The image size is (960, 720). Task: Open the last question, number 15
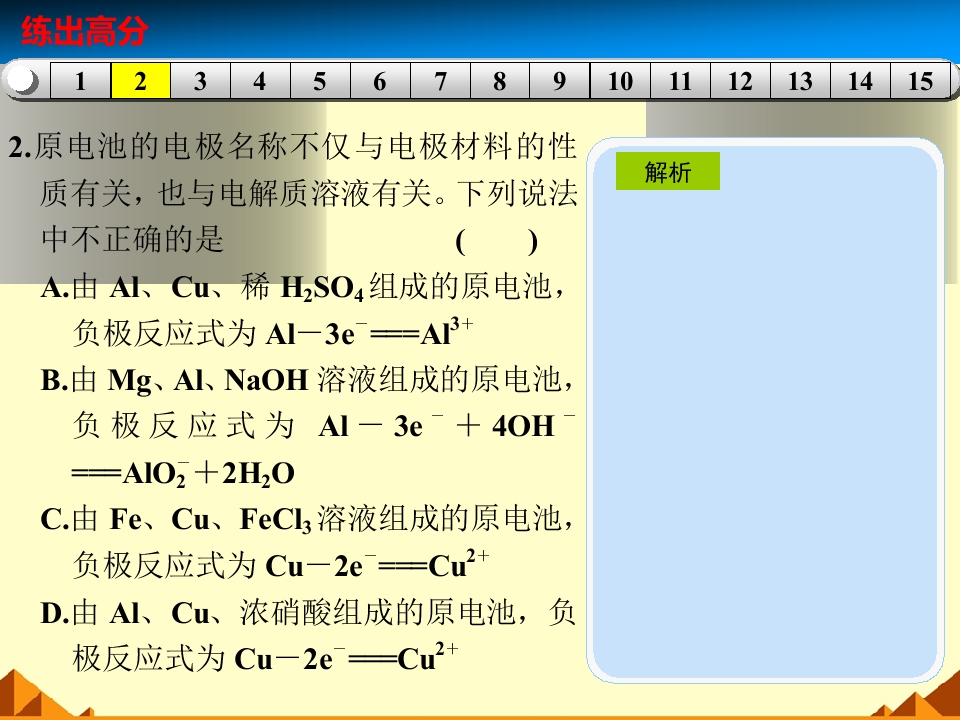click(x=920, y=82)
